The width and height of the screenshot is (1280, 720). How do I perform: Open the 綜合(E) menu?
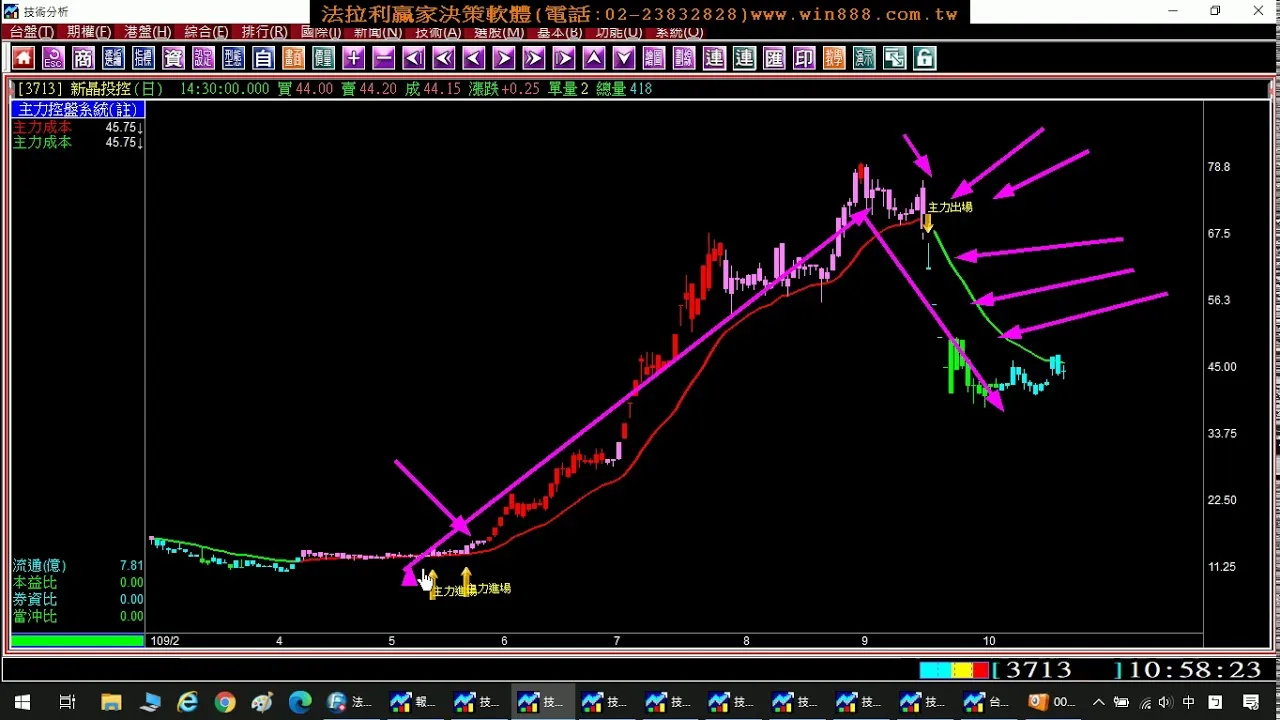(206, 32)
